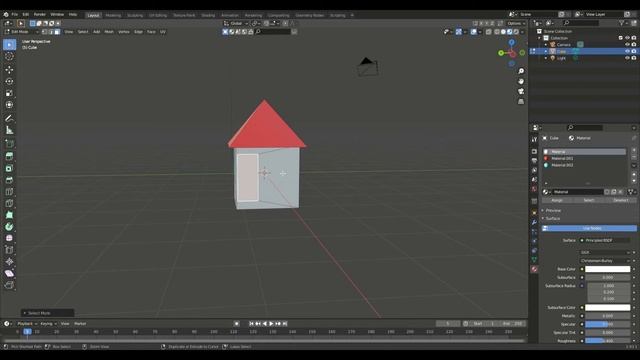Click the Use Nodes button
Viewport: 640px width, 360px height.
tap(589, 229)
